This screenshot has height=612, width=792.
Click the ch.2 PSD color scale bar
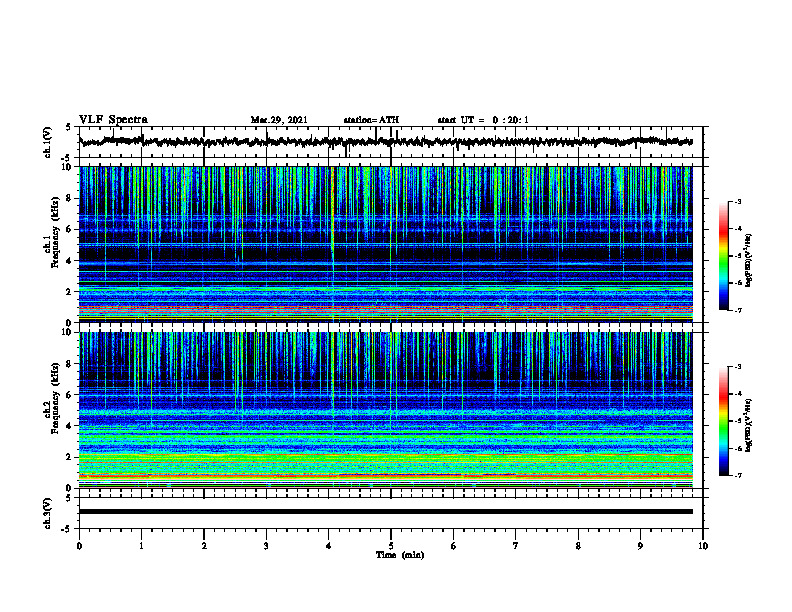[723, 421]
